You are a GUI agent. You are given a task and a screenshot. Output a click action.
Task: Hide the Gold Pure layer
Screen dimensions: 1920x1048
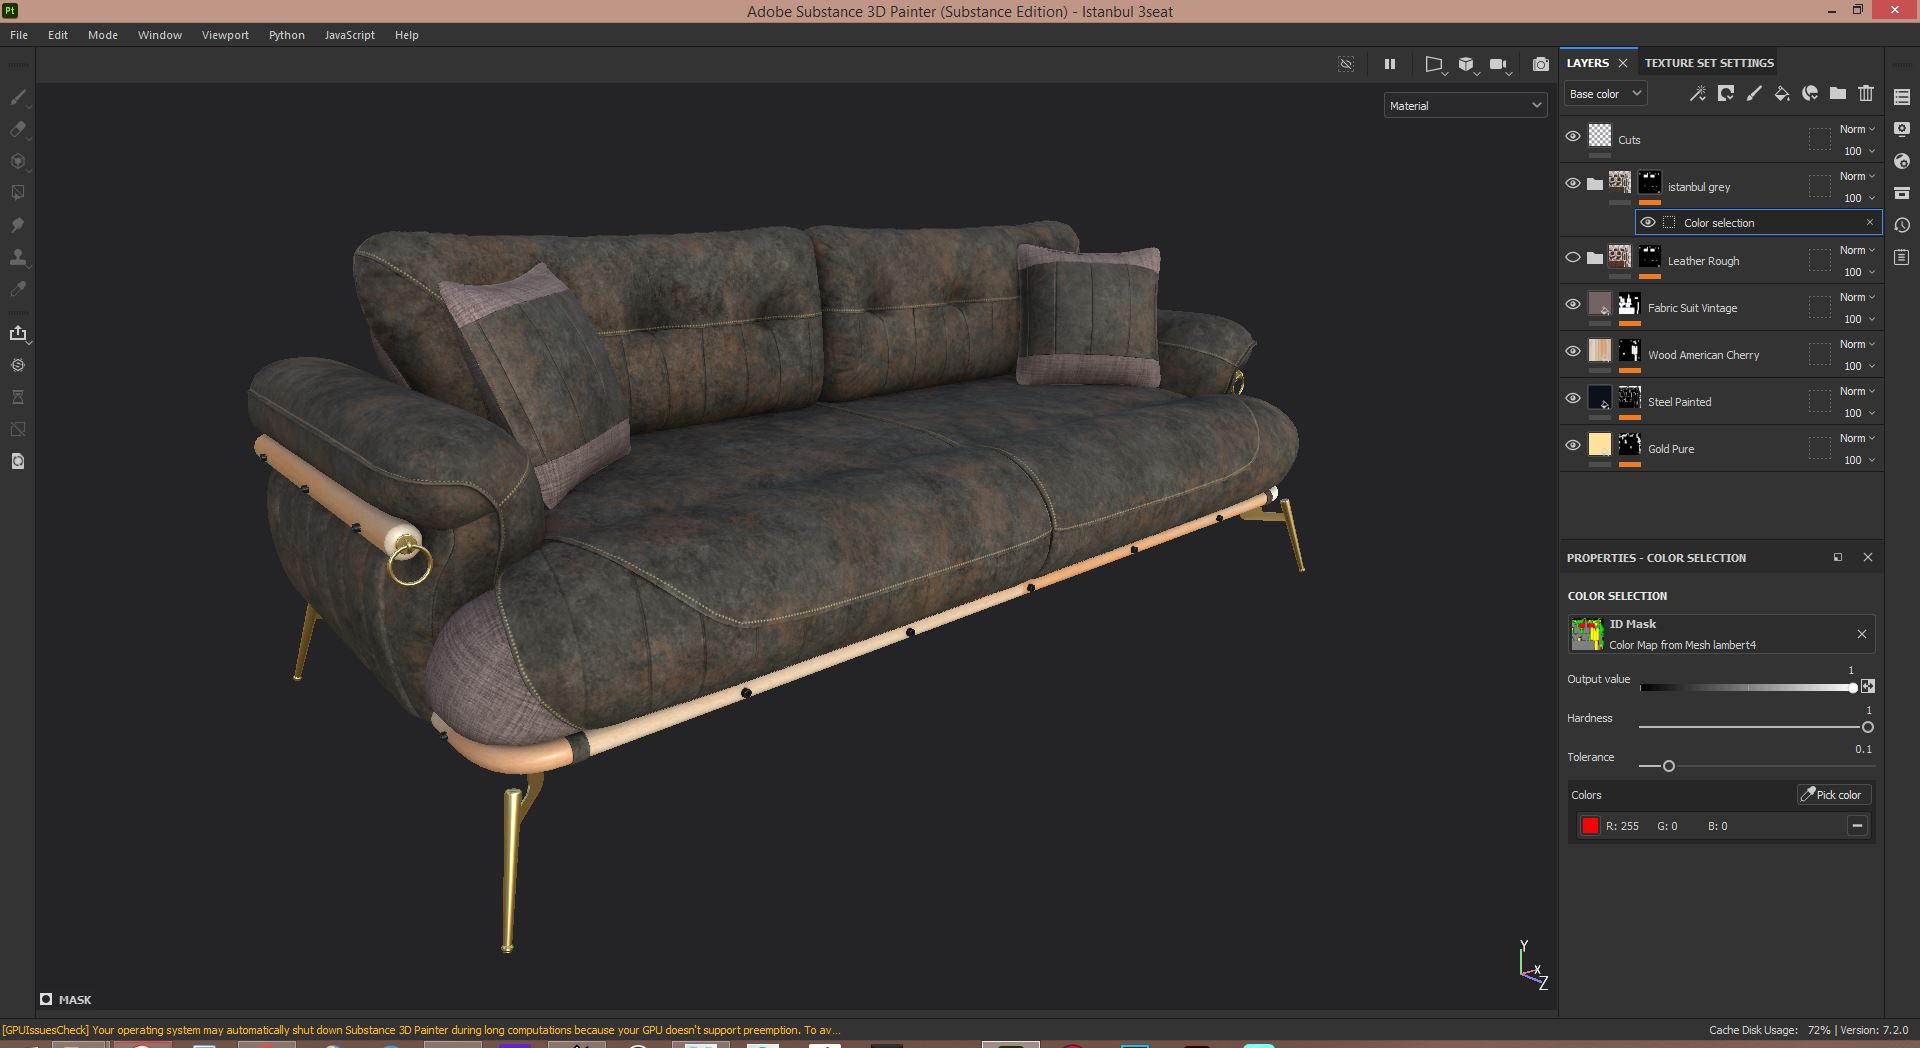1572,445
